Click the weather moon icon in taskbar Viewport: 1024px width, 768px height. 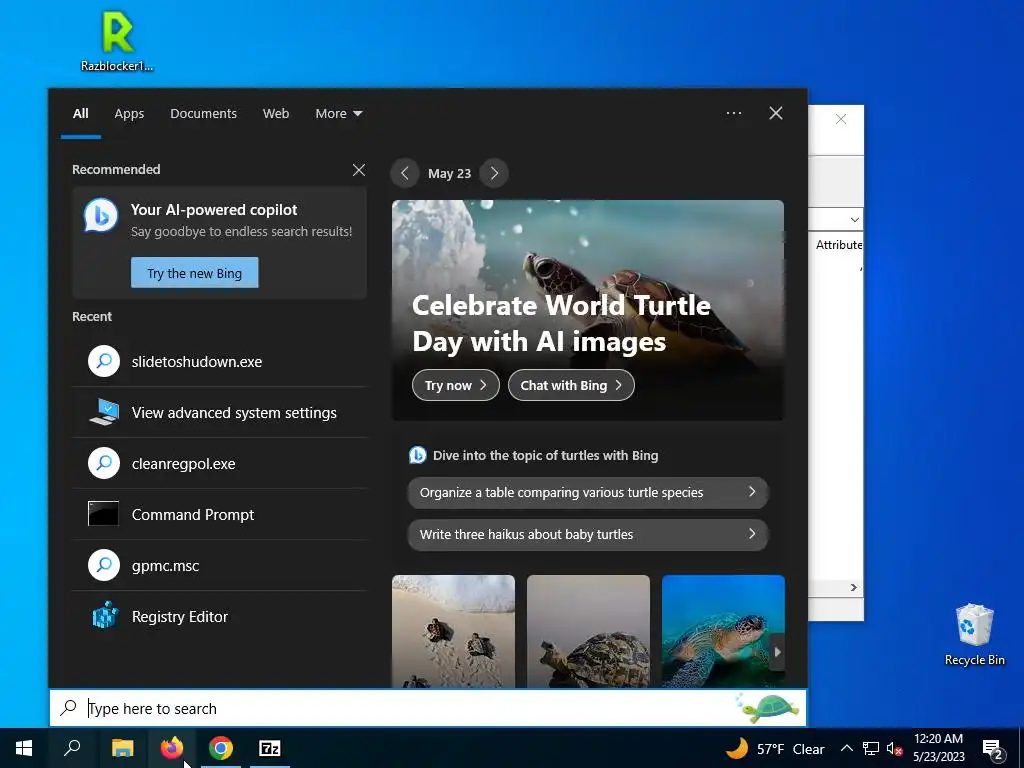pos(737,748)
